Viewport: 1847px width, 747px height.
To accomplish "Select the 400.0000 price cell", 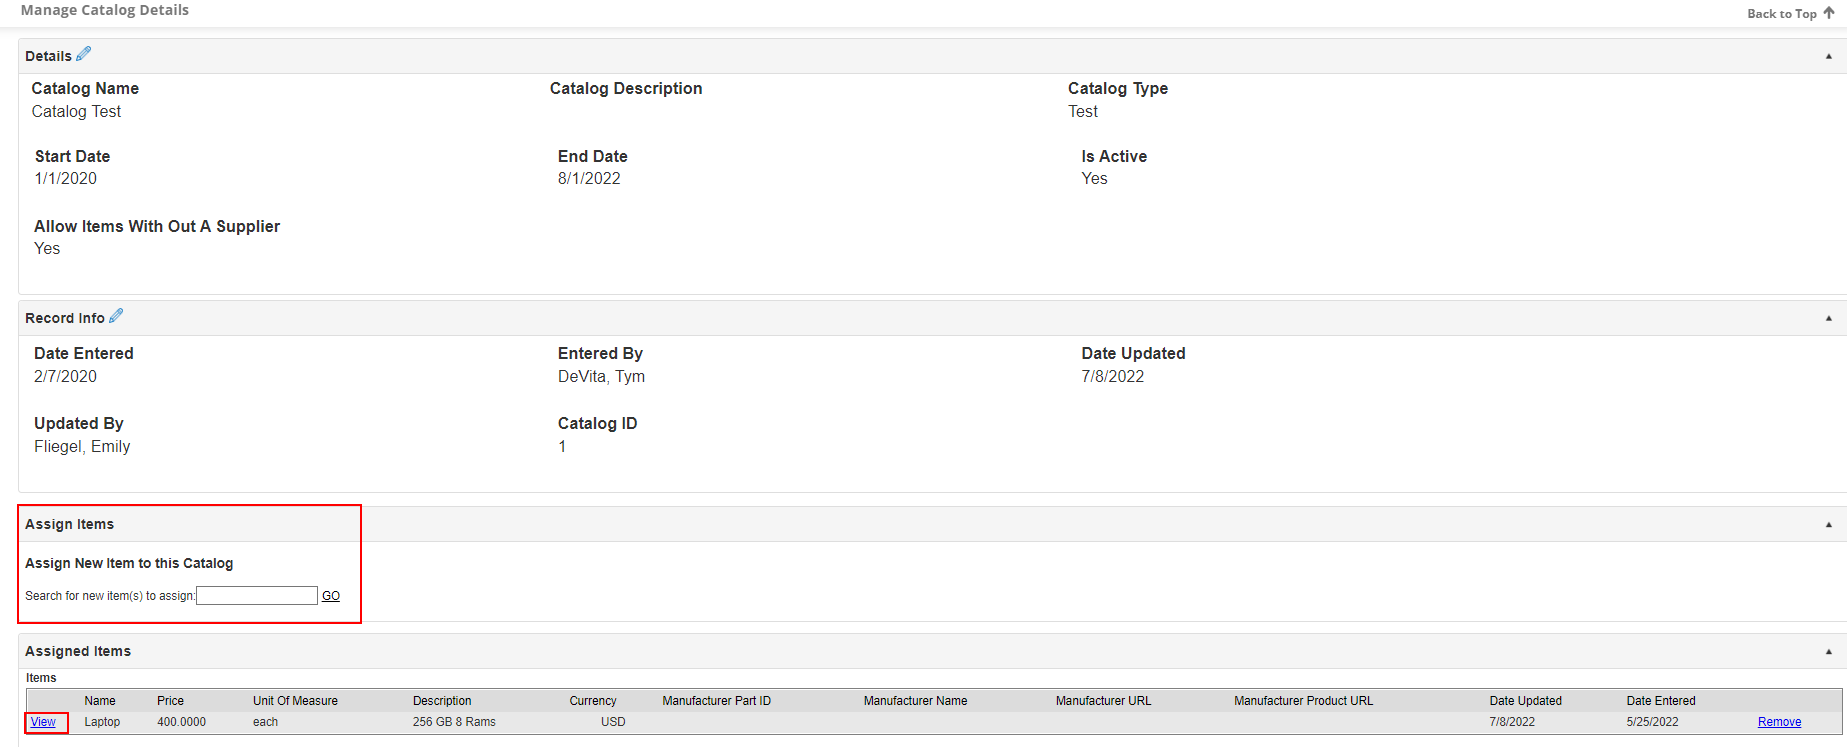I will tap(181, 722).
